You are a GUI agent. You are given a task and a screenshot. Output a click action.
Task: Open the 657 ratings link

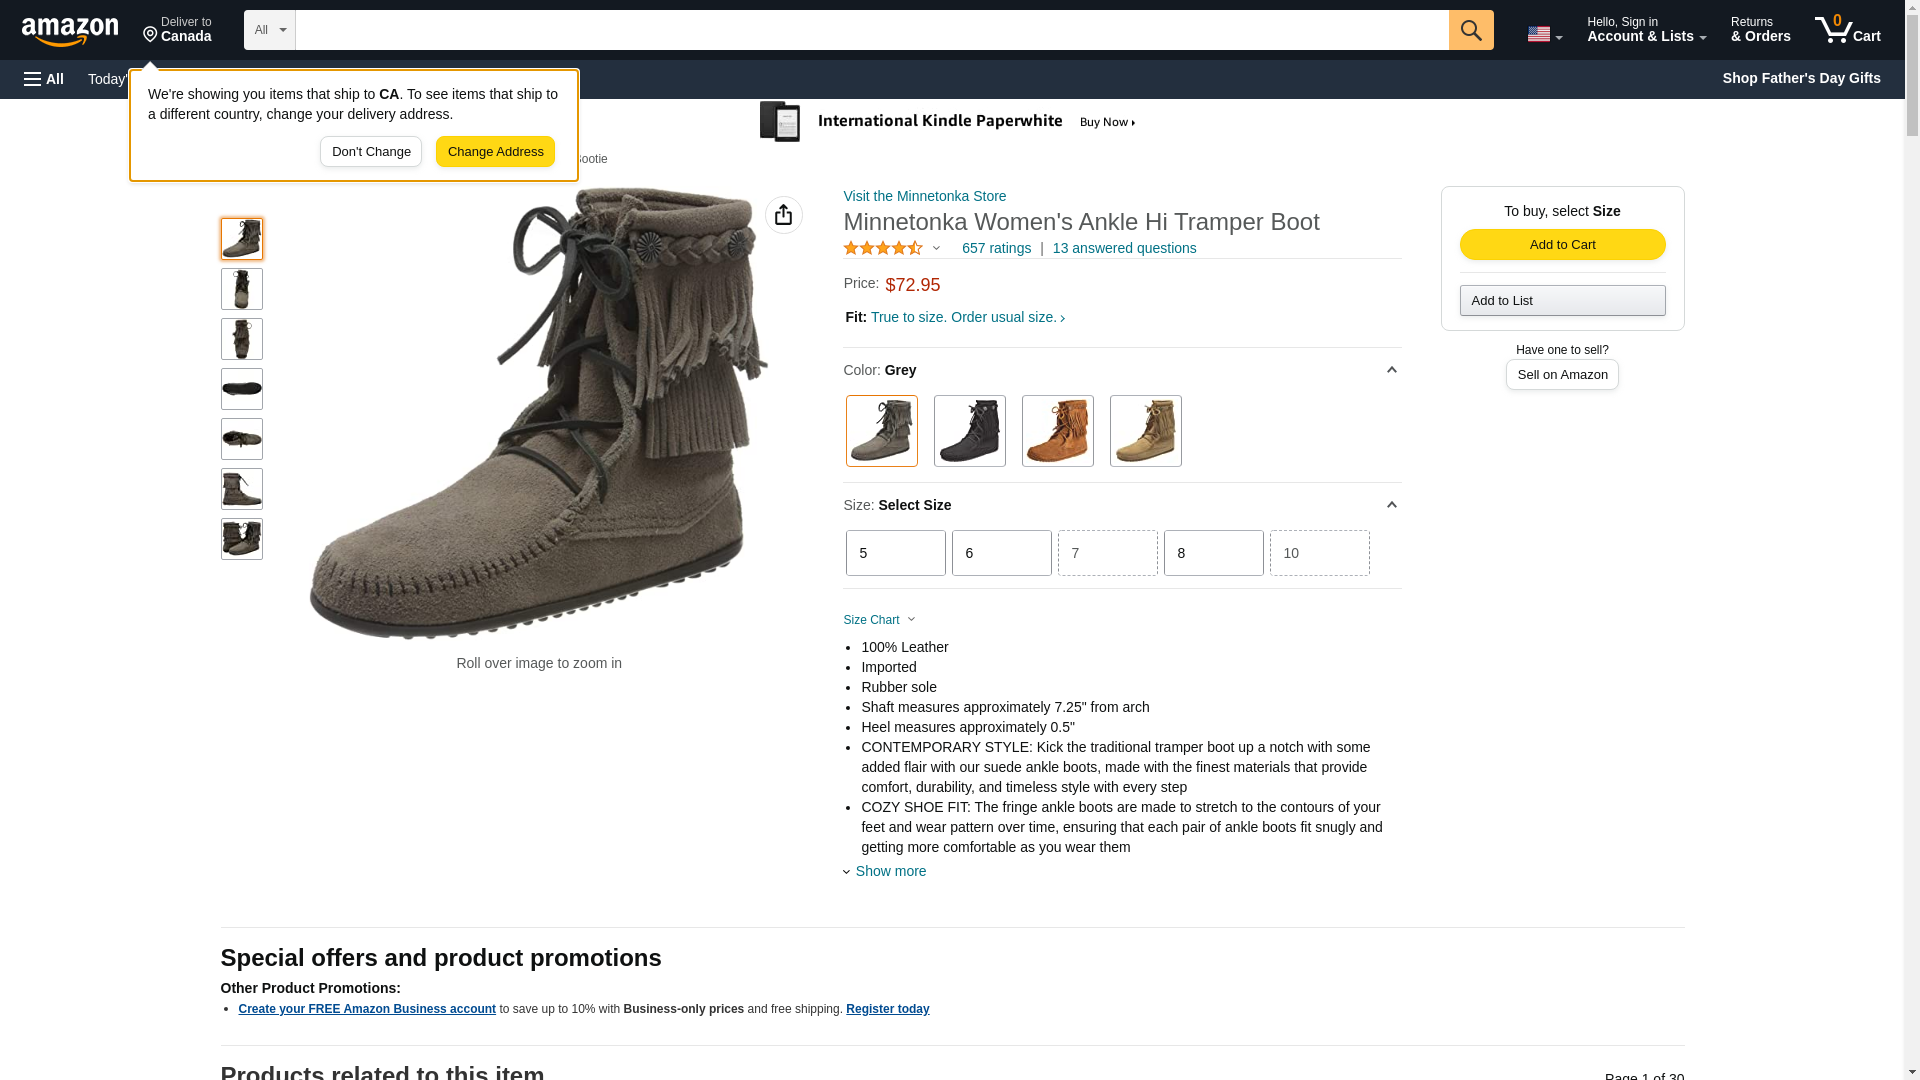coord(996,248)
